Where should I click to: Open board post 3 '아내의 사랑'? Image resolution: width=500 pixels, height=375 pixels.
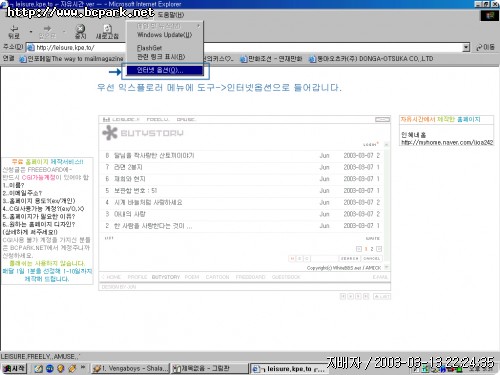(x=130, y=214)
